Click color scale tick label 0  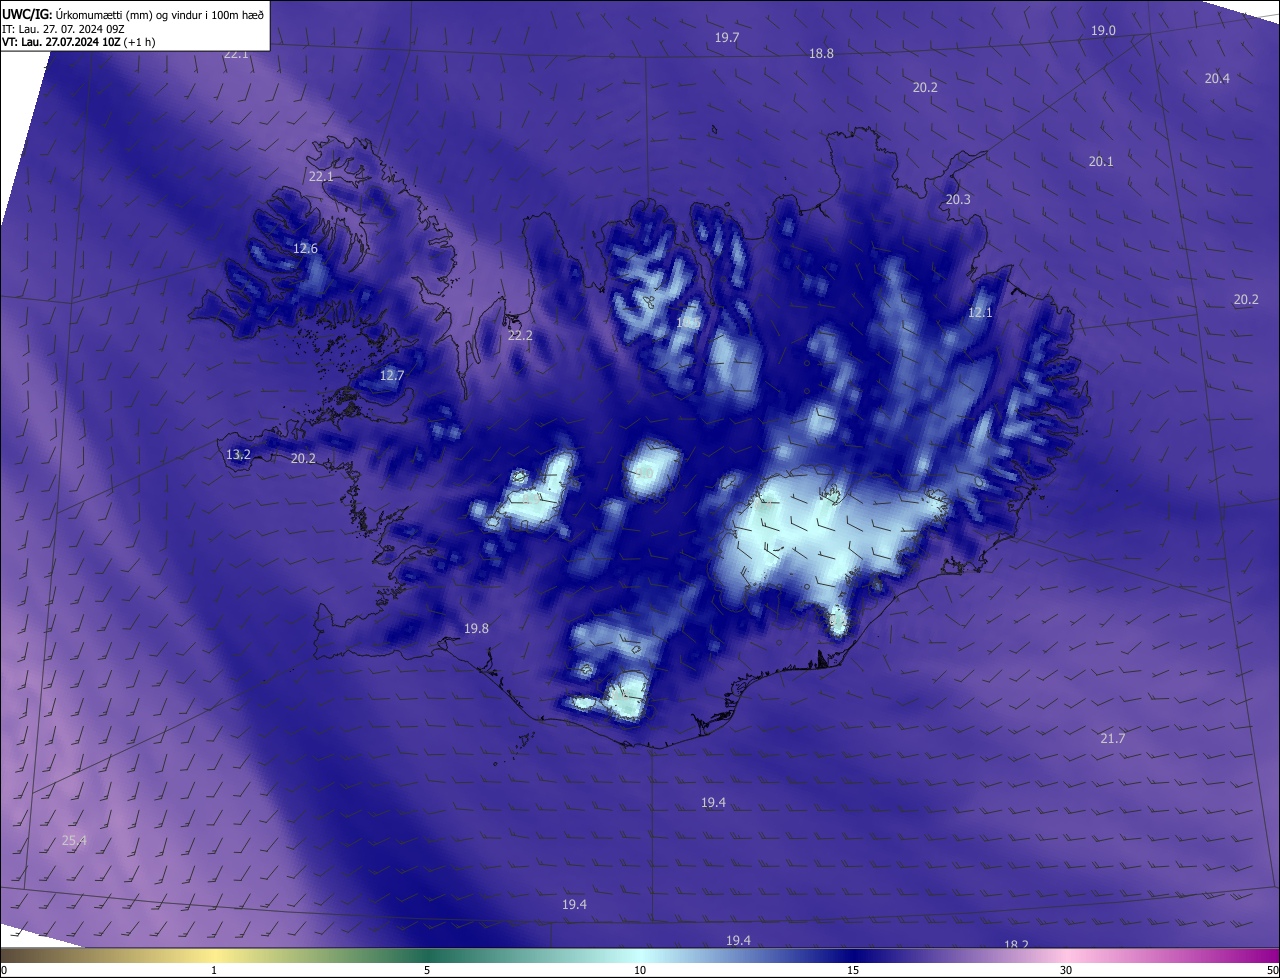pos(4,970)
